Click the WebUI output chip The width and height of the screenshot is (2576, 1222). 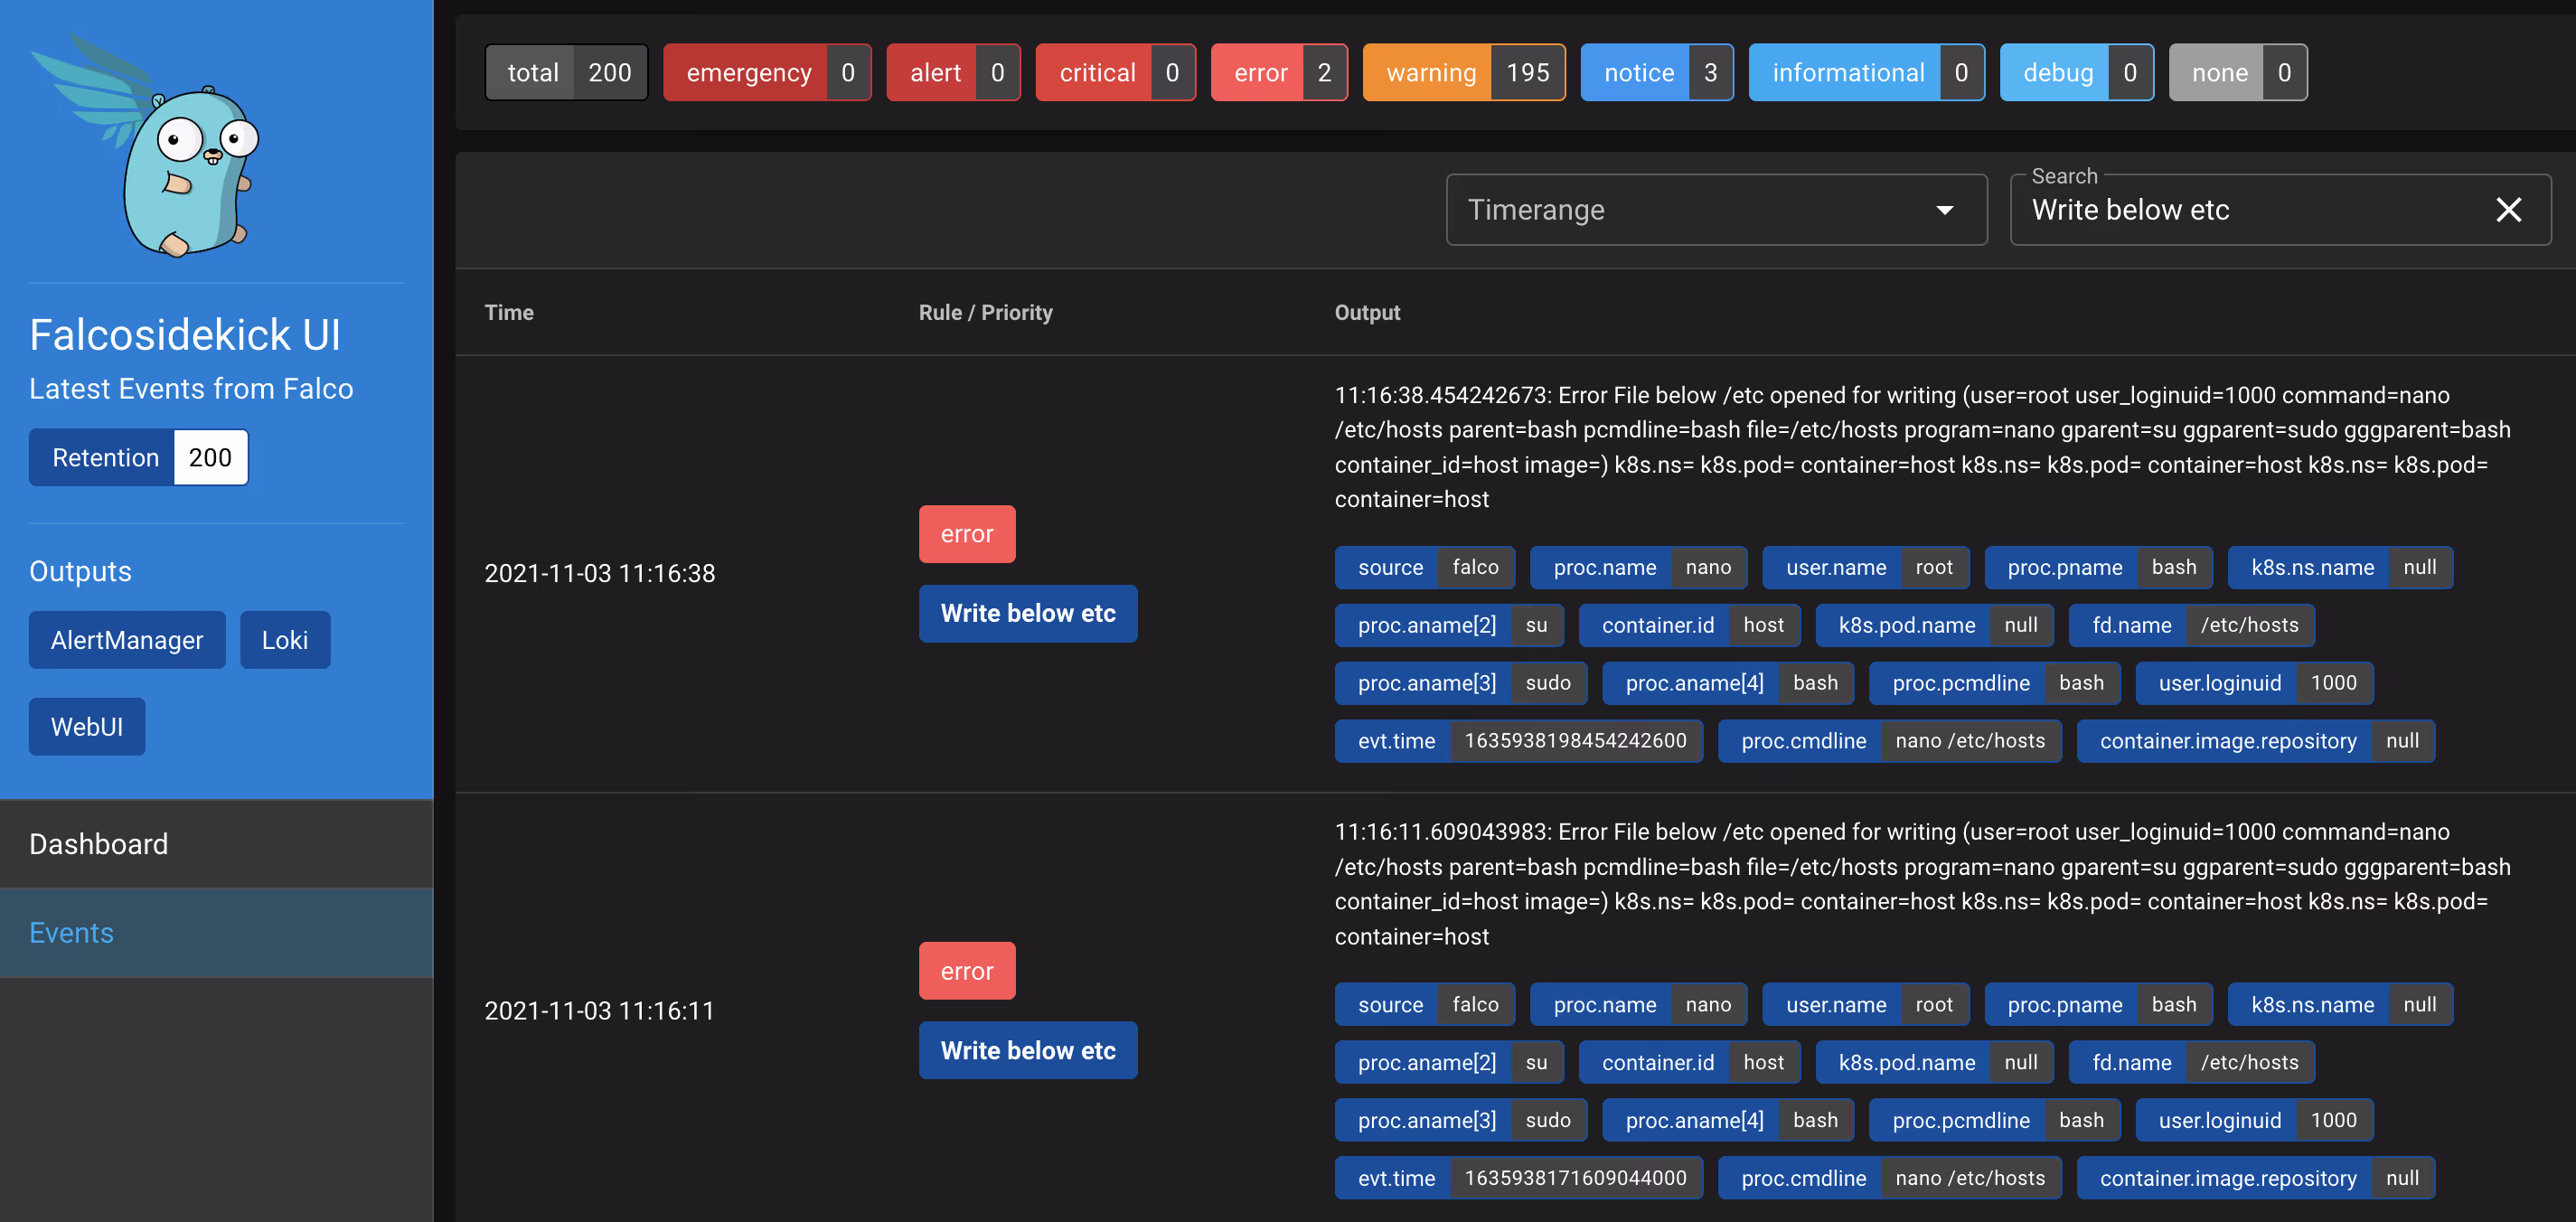tap(87, 726)
